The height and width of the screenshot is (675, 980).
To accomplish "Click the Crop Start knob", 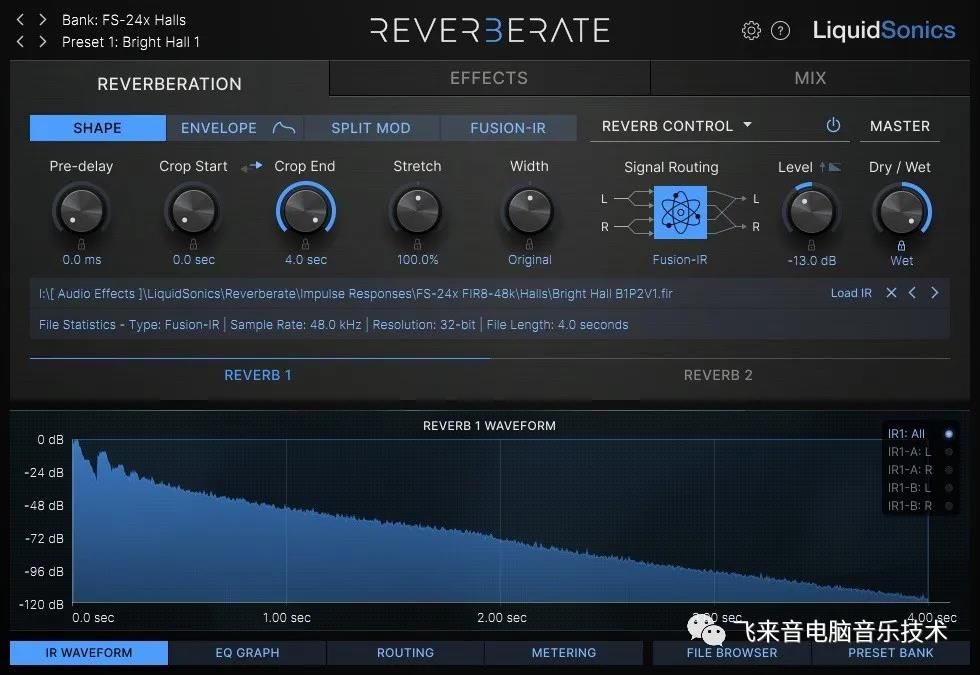I will tap(193, 211).
